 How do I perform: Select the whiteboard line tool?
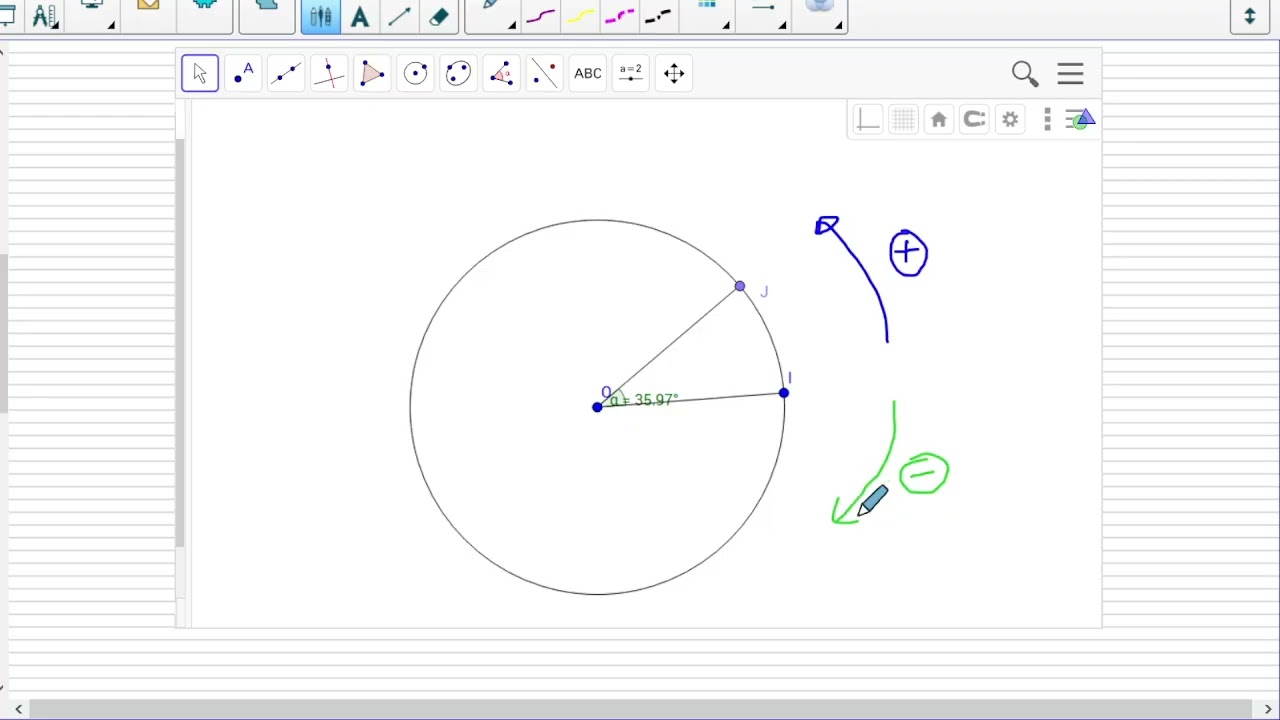399,17
